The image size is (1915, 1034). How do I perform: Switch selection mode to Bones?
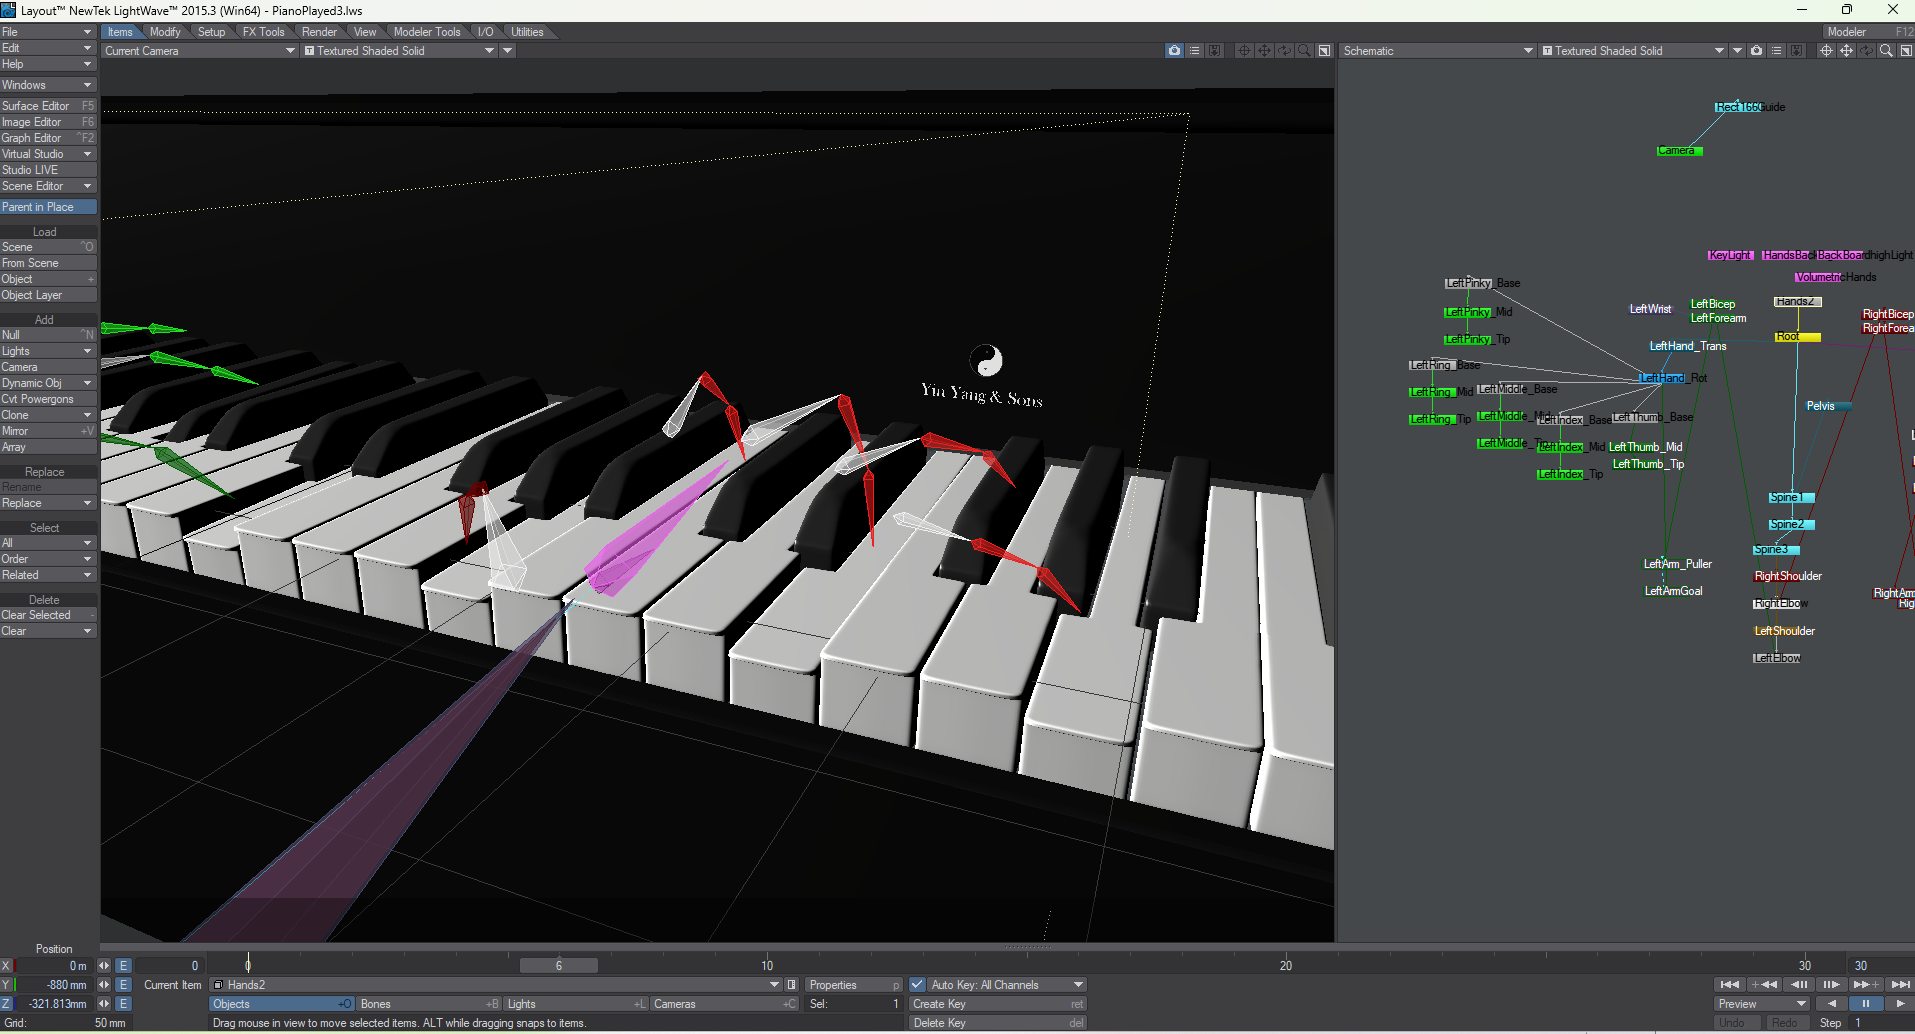click(429, 1004)
